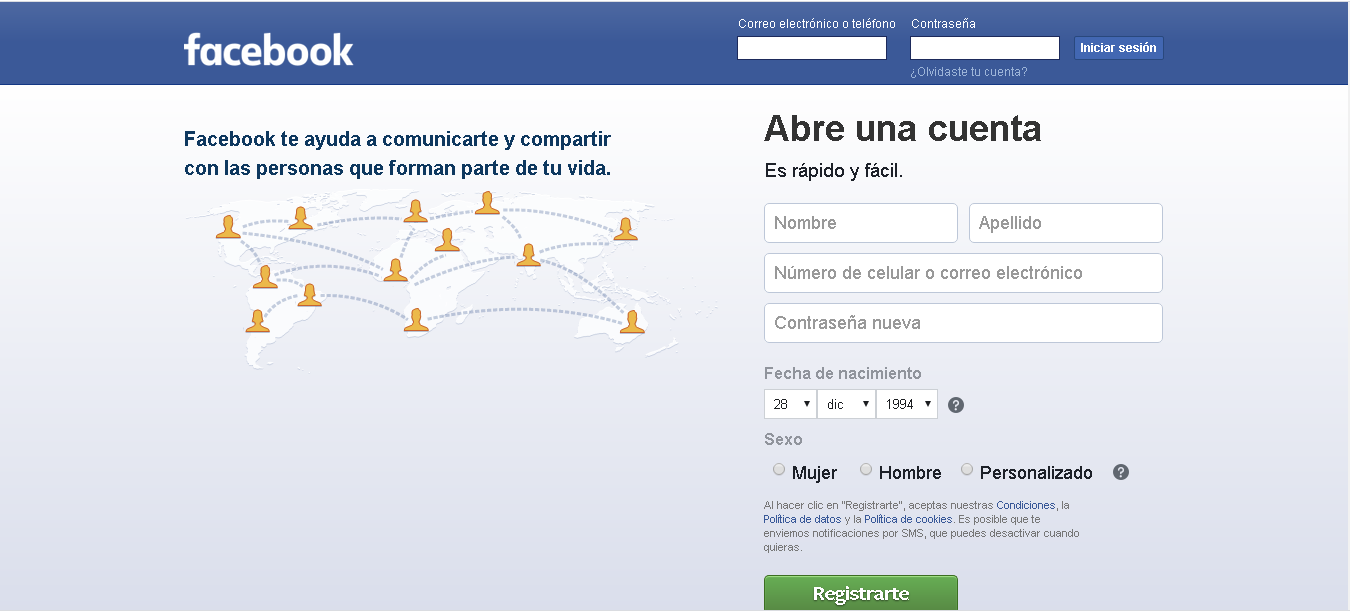This screenshot has height=616, width=1350.
Task: Open the Condiciones terms link
Action: pos(1025,505)
